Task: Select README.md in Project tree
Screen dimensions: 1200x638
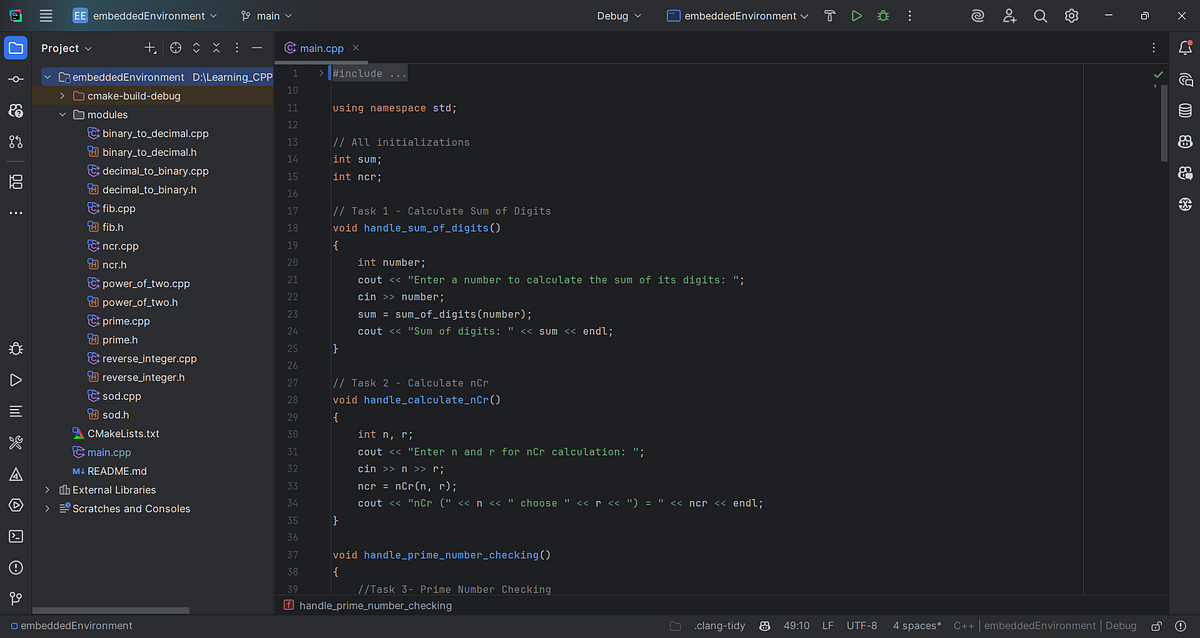Action: 117,471
